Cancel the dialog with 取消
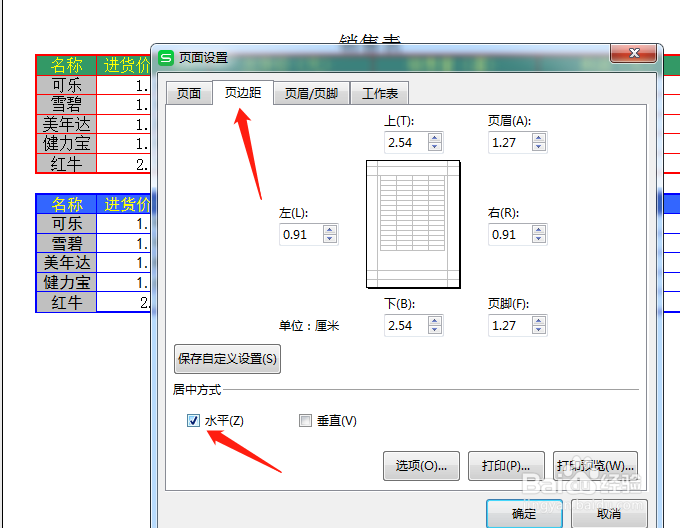680x528 pixels. [x=609, y=514]
